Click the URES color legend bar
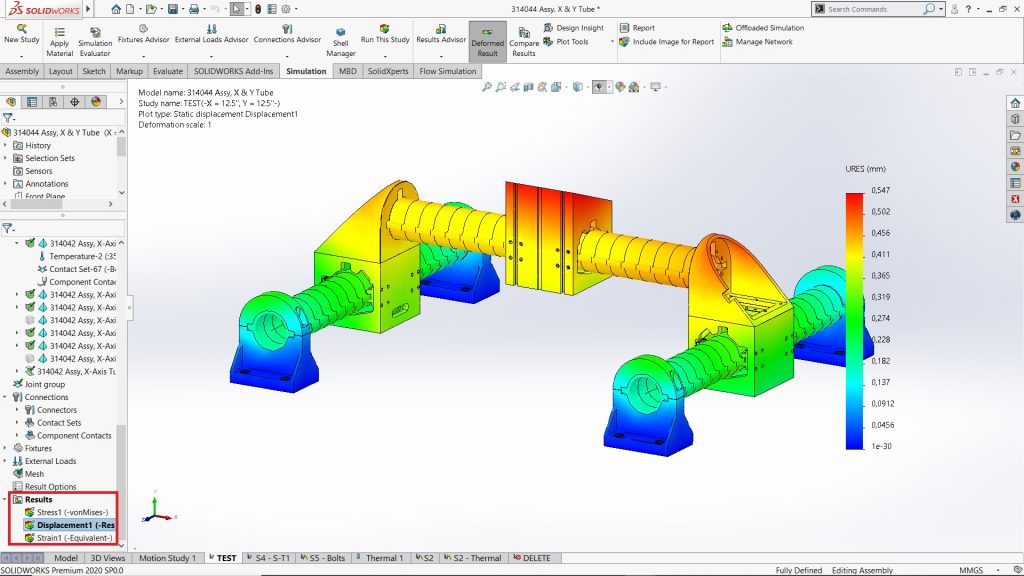 click(853, 320)
